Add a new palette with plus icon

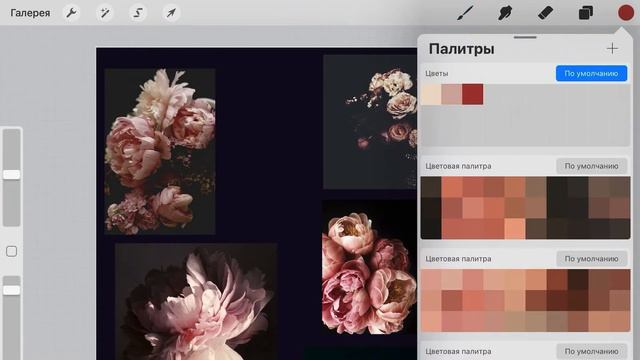tap(612, 49)
